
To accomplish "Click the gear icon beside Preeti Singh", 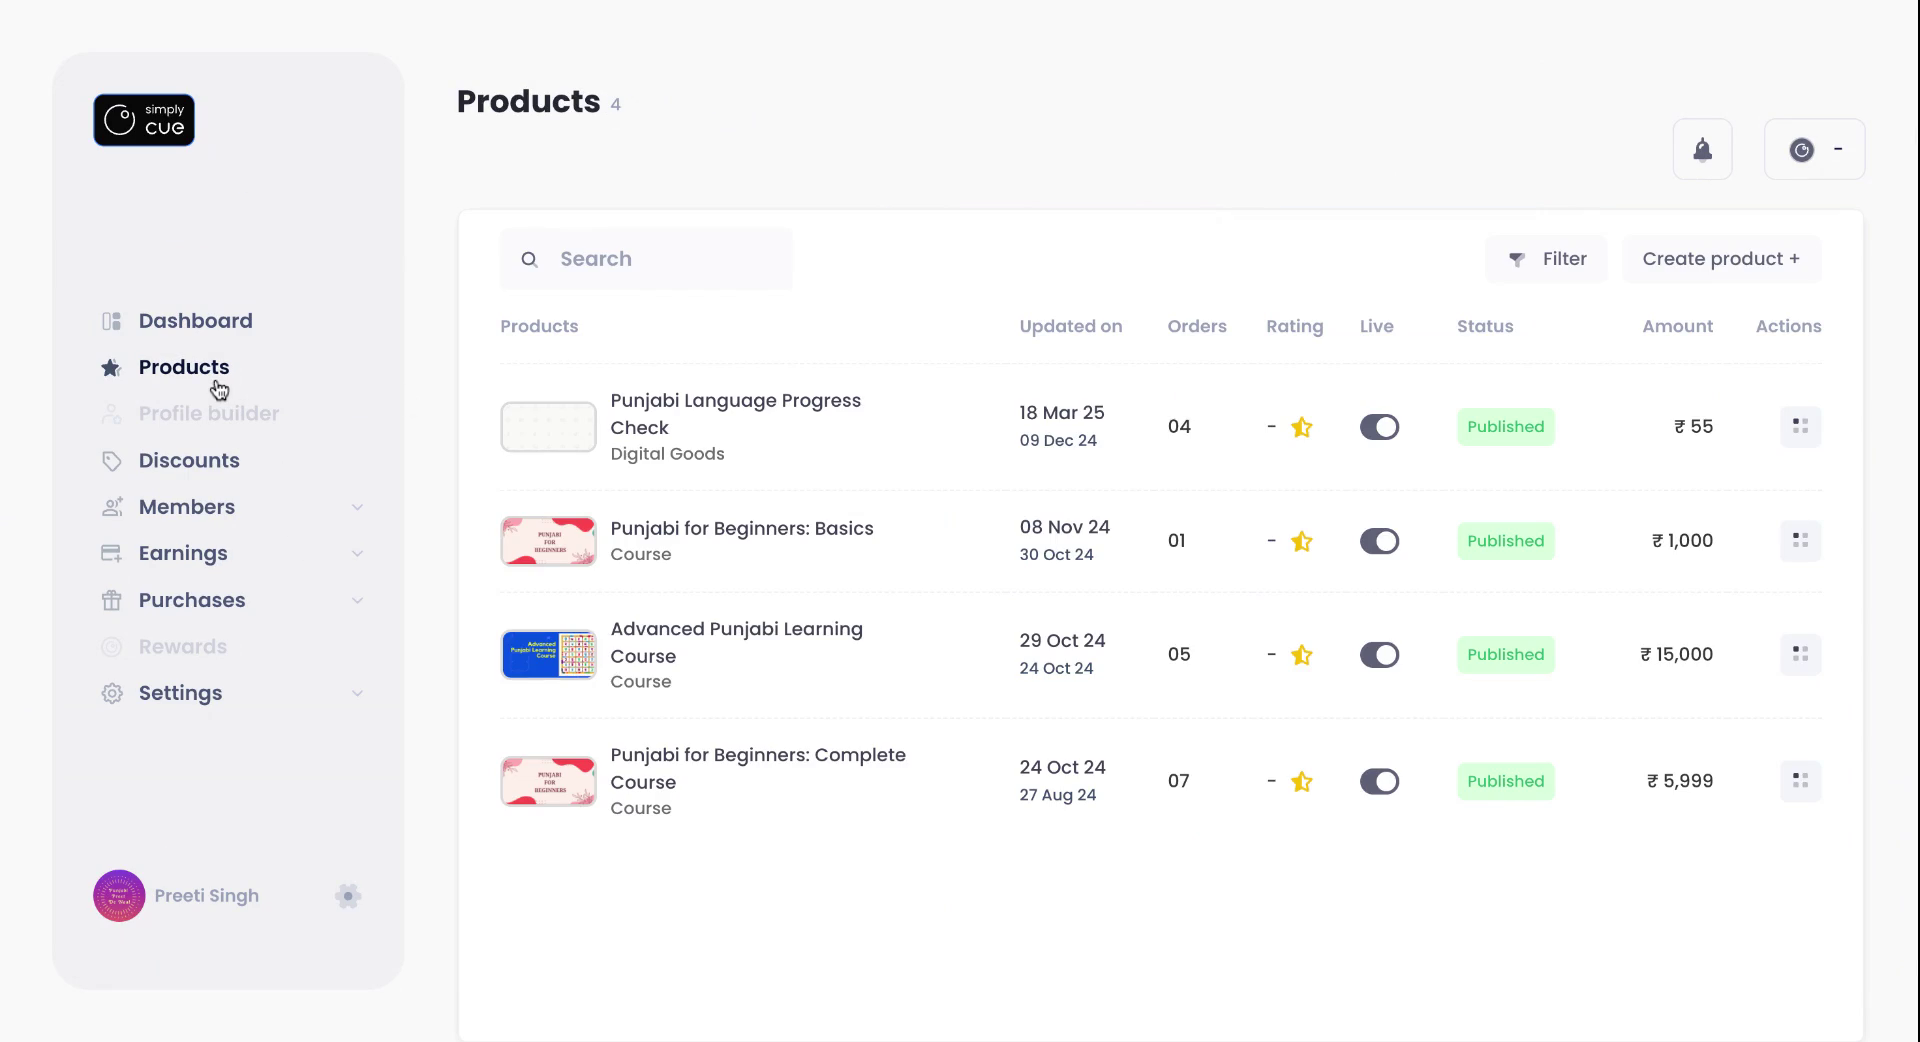I will point(348,896).
